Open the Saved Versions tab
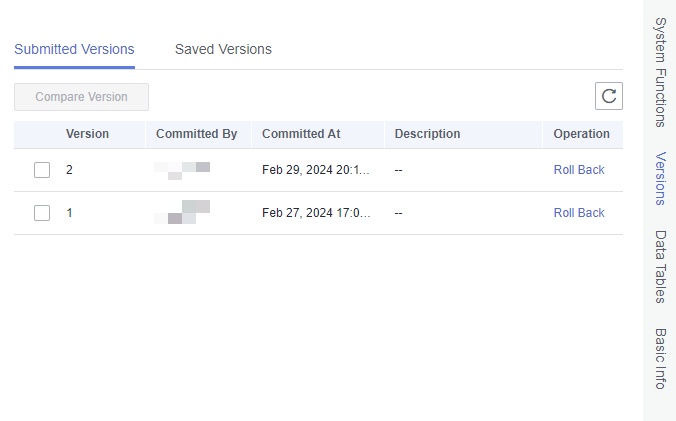 coord(223,49)
